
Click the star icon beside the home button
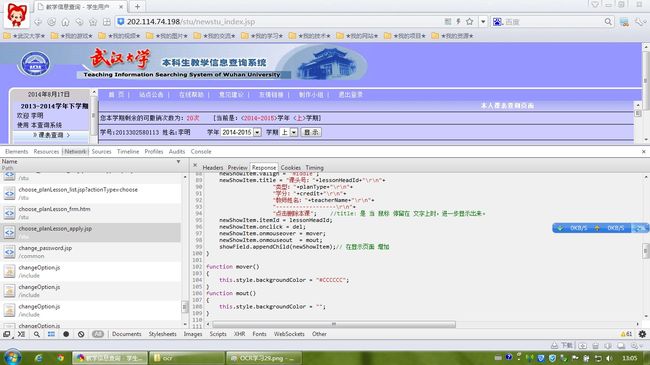93,22
